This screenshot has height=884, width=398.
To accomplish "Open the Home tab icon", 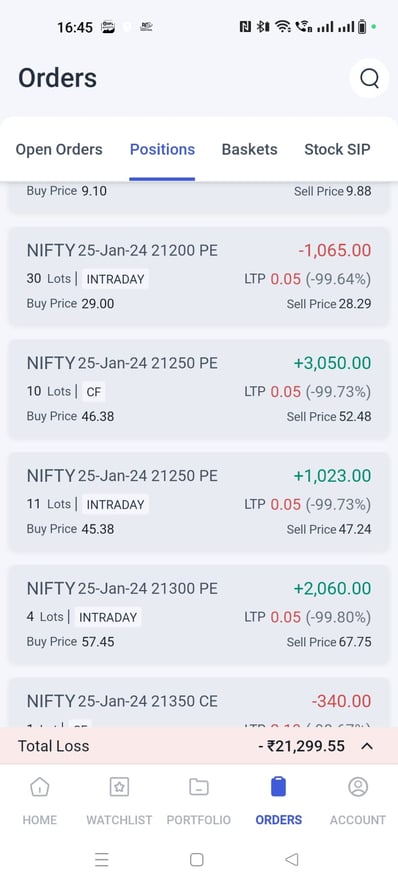I will point(39,786).
